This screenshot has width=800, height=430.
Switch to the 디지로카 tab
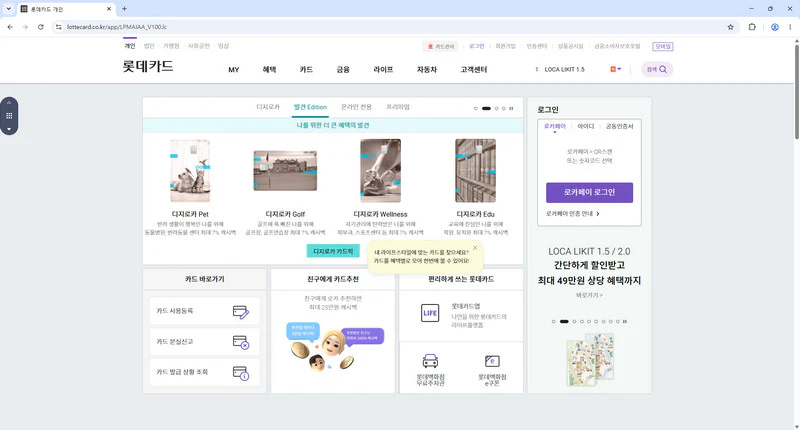pos(268,107)
